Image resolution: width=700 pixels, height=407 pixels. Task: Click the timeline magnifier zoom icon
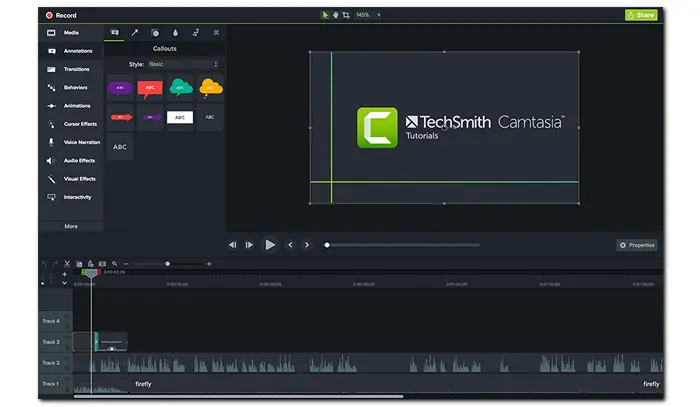coord(114,264)
